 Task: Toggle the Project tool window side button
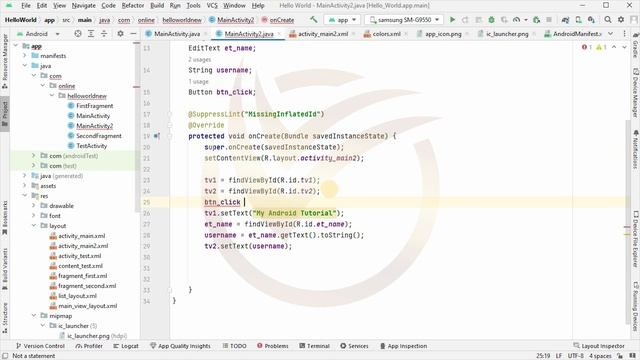[5, 113]
